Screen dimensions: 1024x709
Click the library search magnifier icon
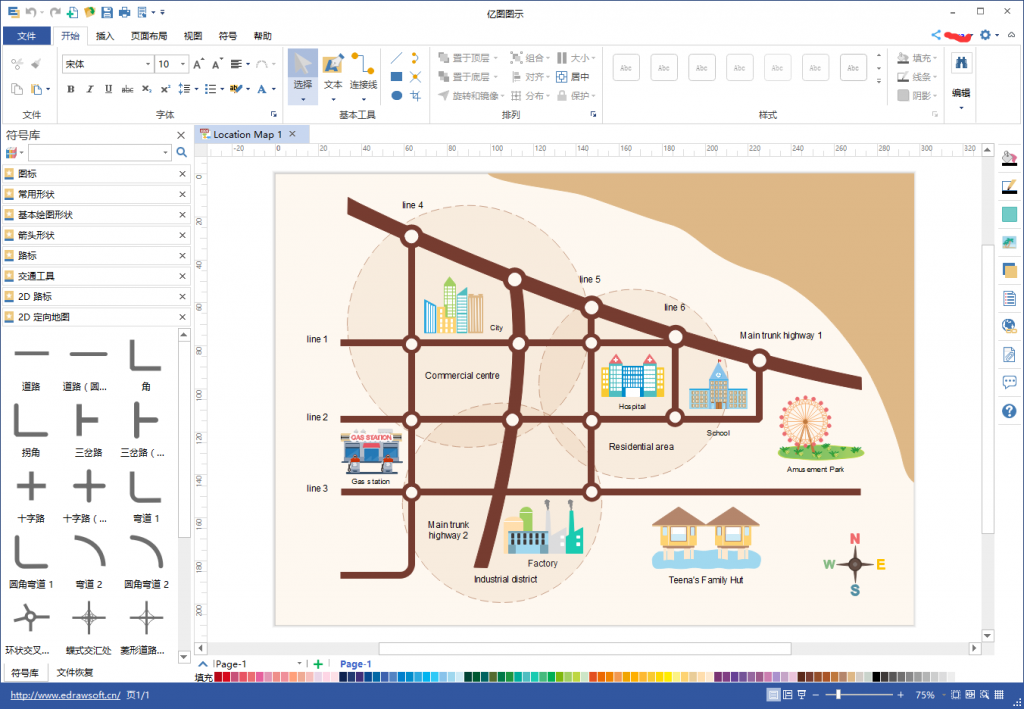click(182, 152)
